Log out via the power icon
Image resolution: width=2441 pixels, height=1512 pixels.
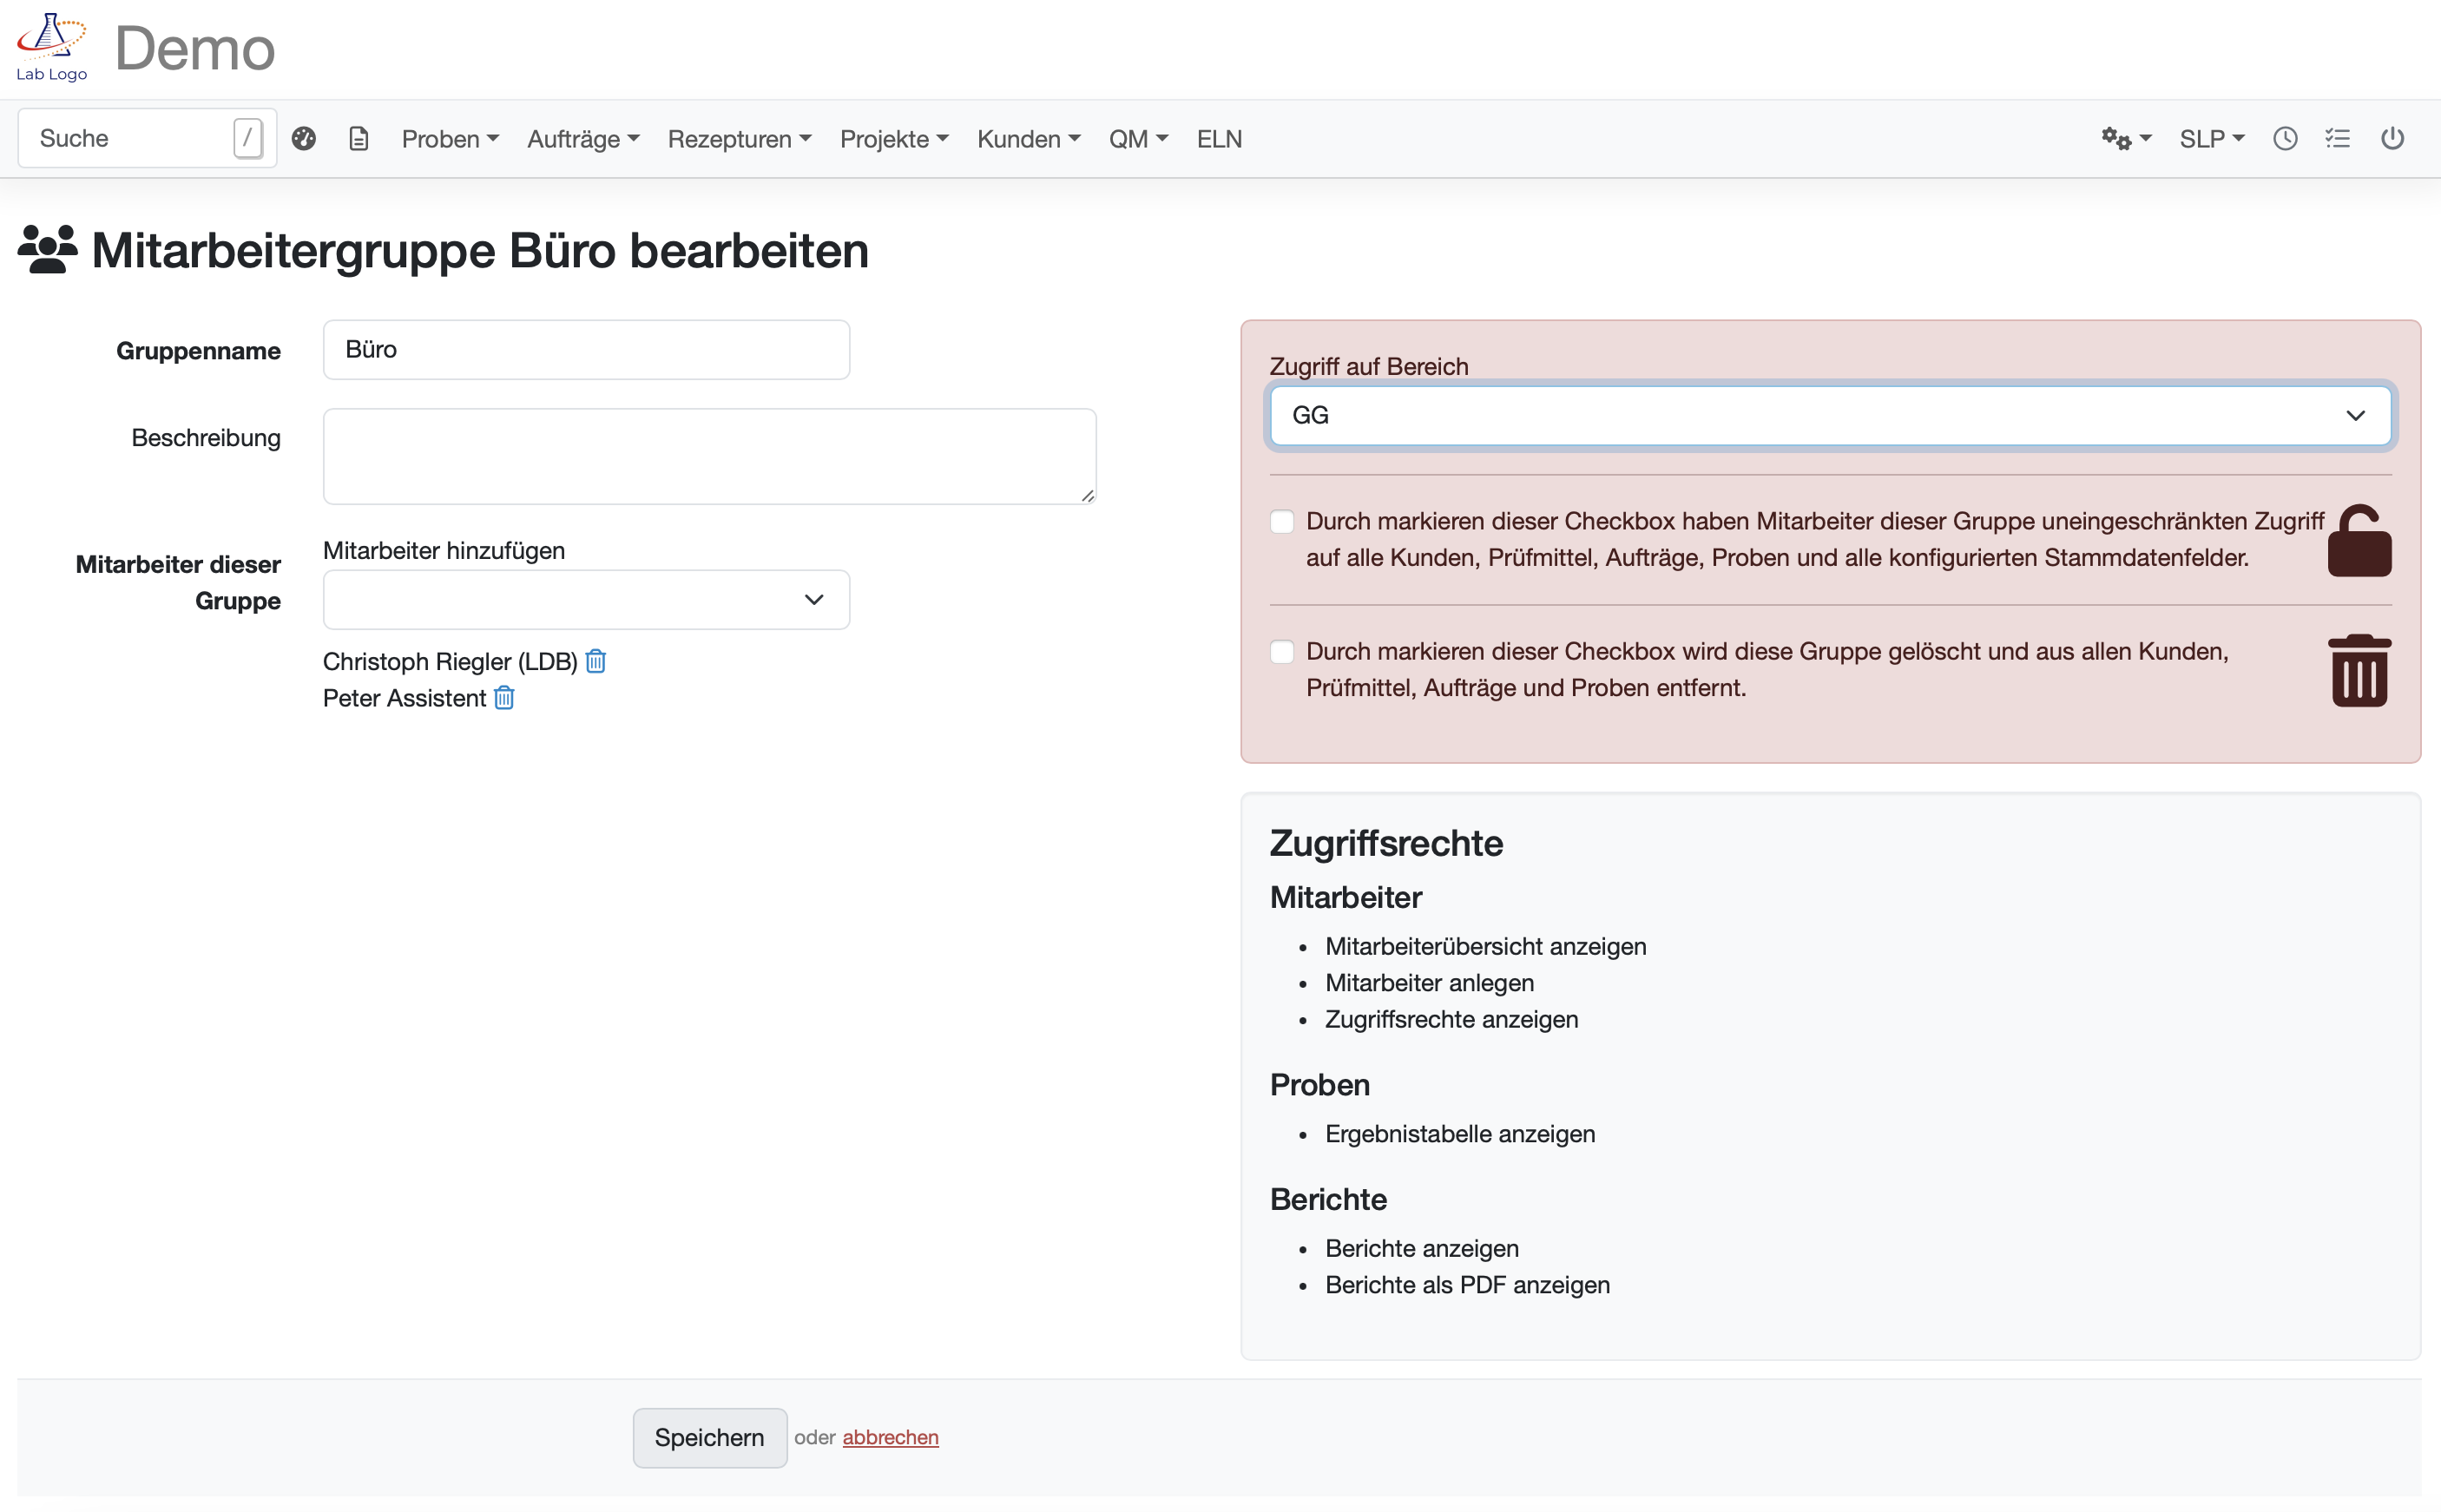(2393, 138)
